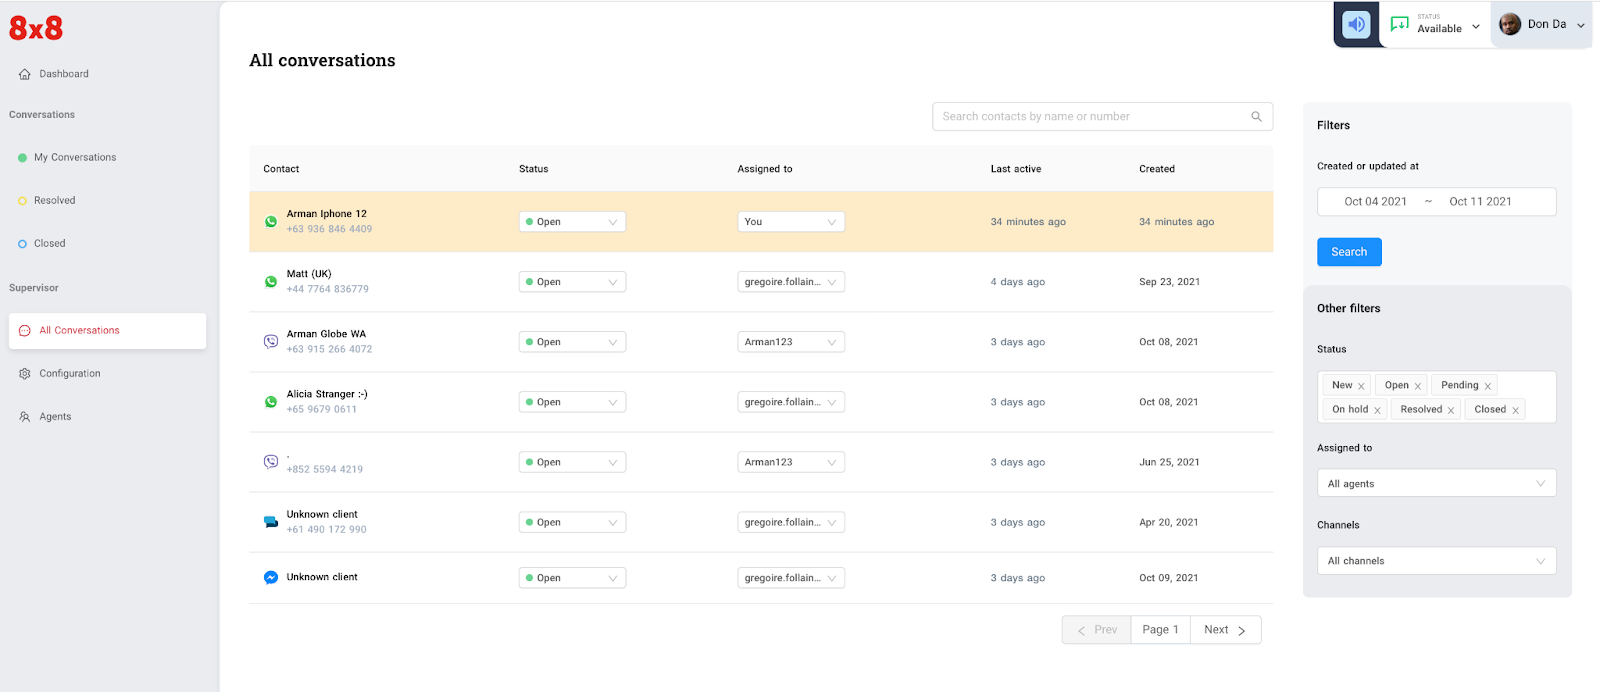This screenshot has width=1600, height=692.
Task: Remove the Pending status filter tag
Action: pyautogui.click(x=1487, y=386)
